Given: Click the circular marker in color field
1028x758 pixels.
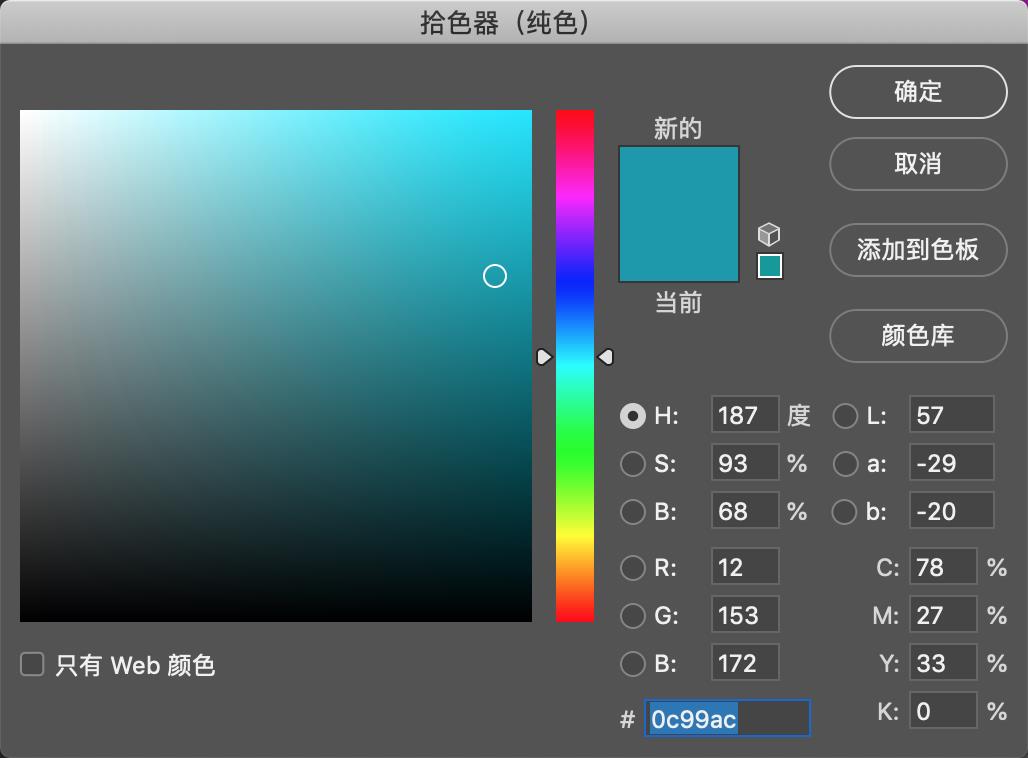Looking at the screenshot, I should [x=495, y=276].
